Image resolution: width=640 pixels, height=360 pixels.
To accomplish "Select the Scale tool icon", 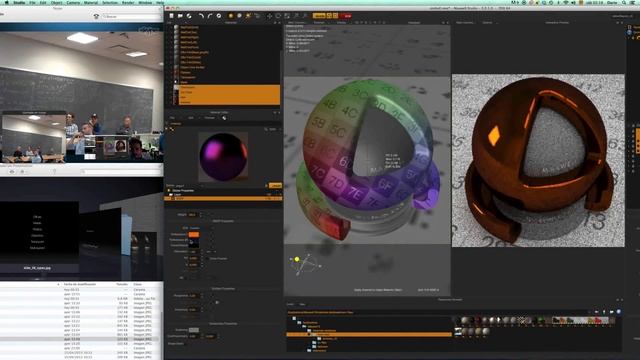I will click(x=287, y=16).
